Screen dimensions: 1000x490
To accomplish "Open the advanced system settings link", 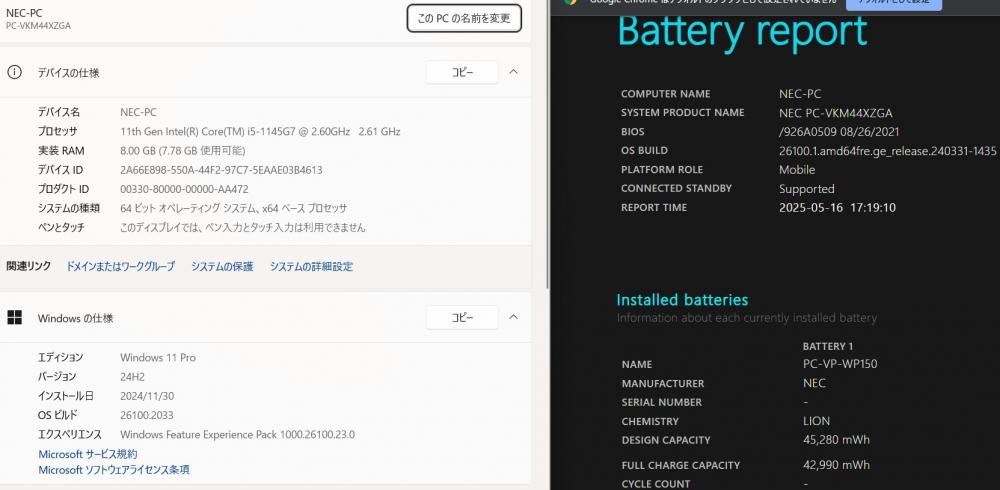I will point(311,267).
